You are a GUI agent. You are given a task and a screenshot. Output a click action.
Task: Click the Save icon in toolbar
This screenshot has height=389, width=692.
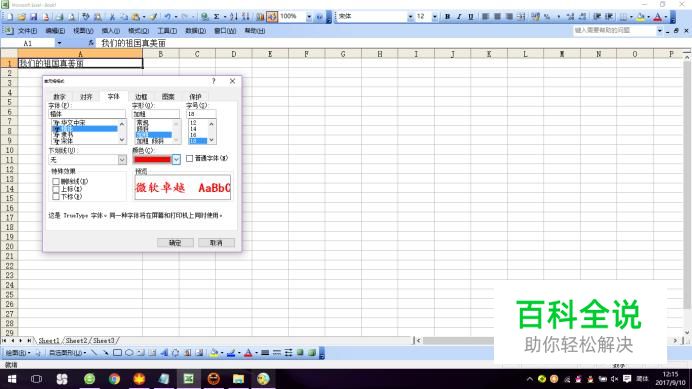pos(34,17)
